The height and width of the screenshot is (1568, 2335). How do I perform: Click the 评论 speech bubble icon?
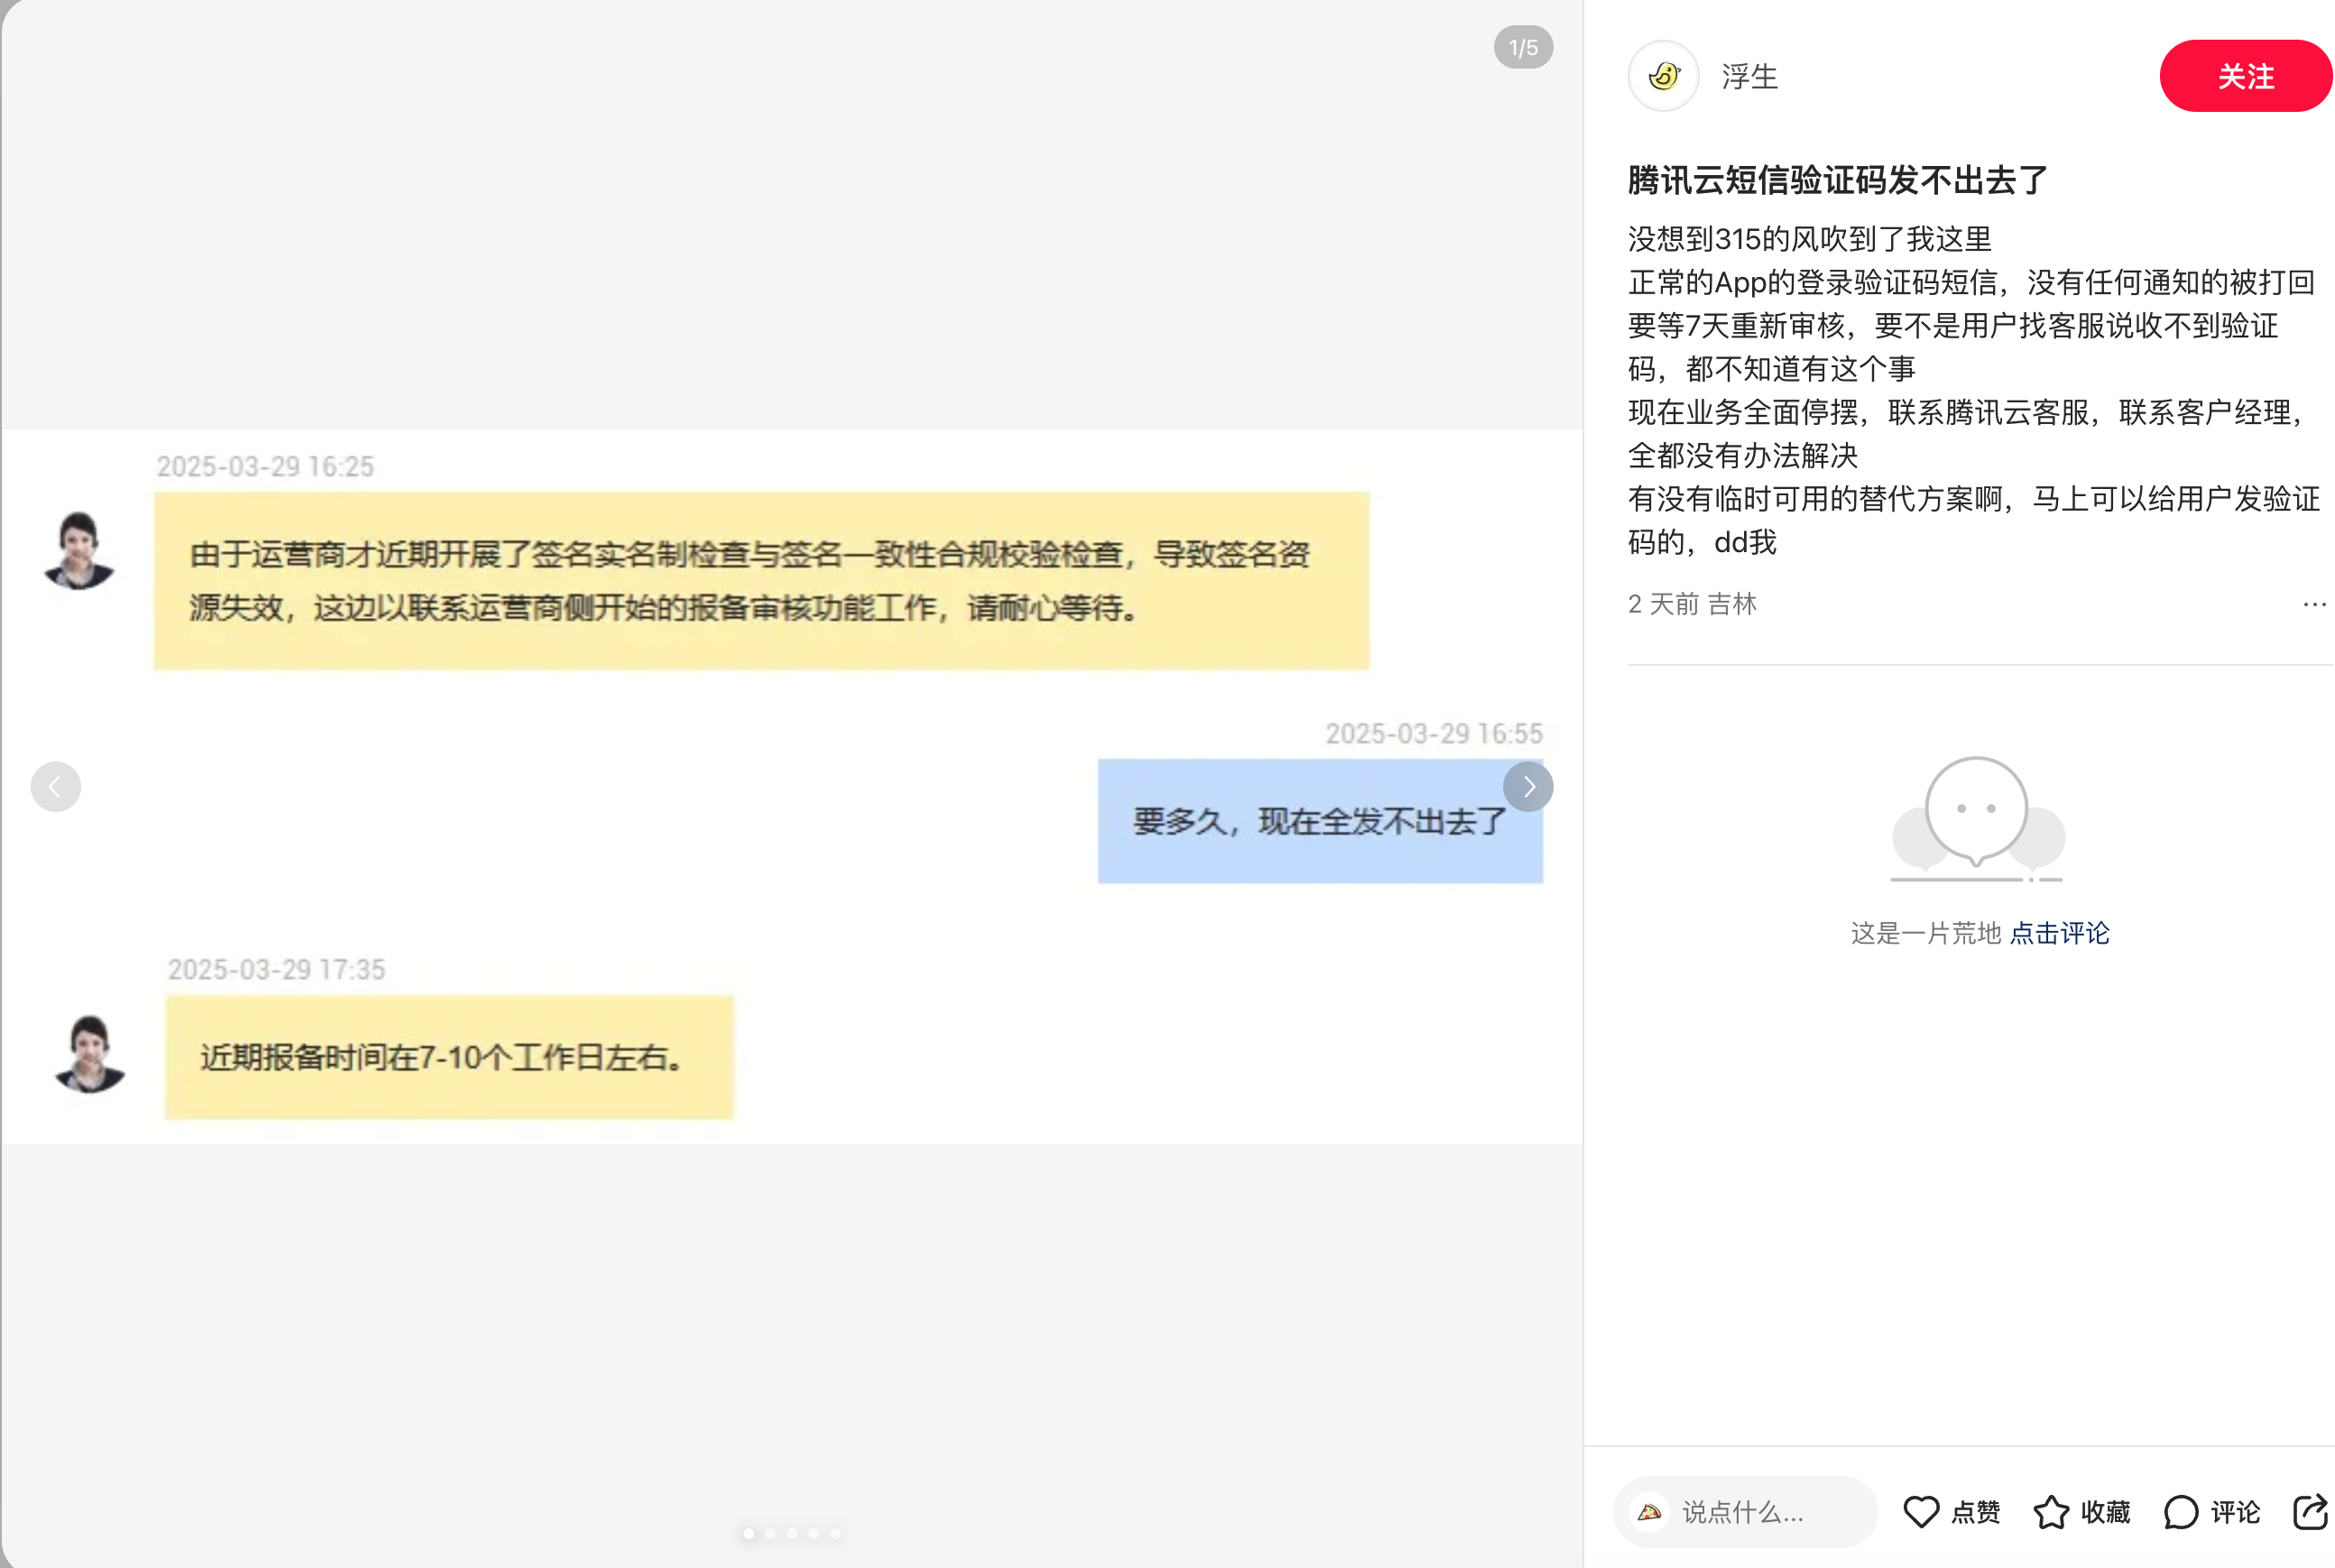coord(2181,1511)
